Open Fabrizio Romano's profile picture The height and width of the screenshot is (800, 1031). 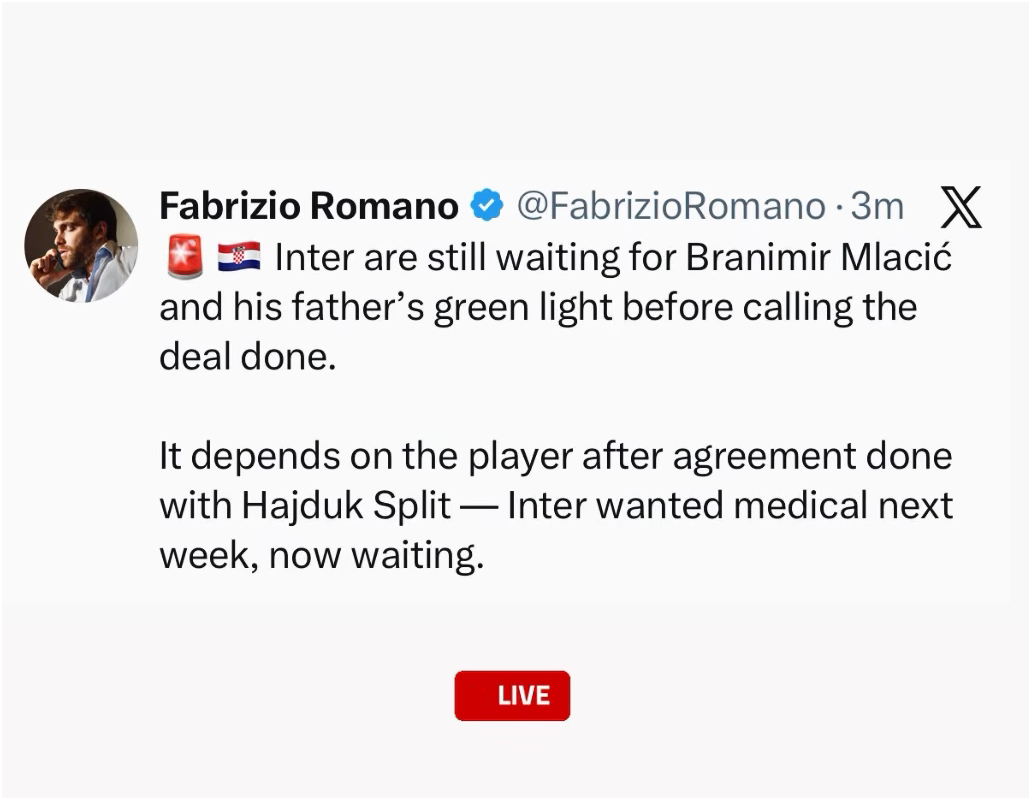point(82,246)
